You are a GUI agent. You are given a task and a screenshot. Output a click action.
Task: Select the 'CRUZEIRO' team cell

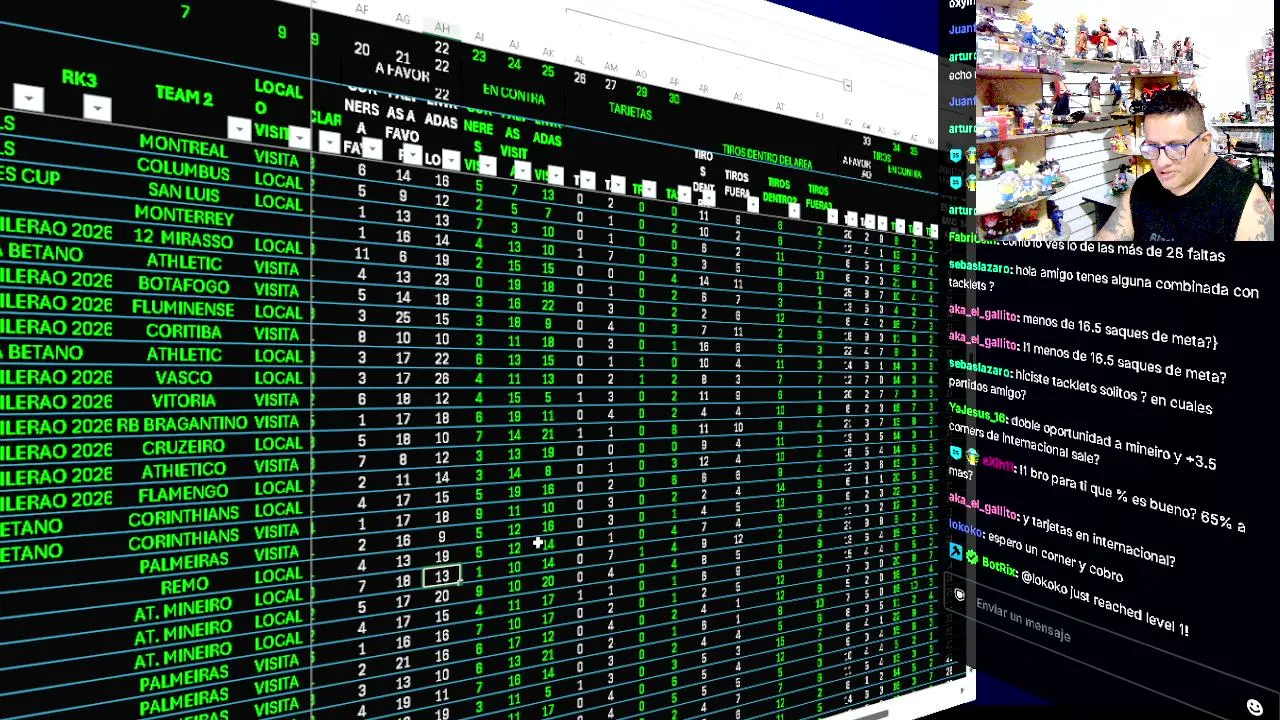184,447
